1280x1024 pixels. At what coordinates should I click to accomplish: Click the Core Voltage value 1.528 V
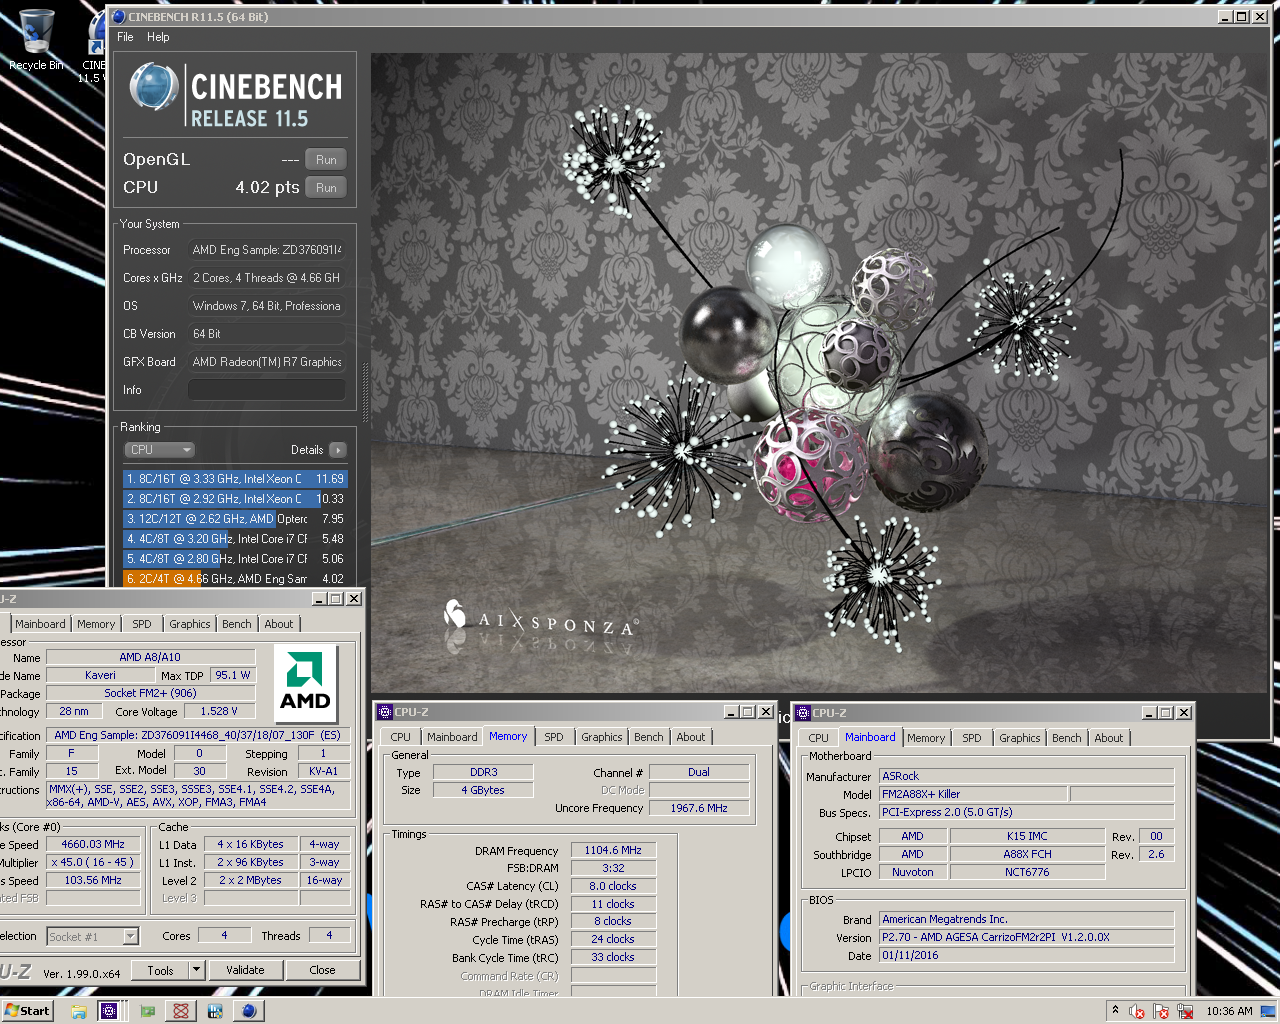[219, 711]
